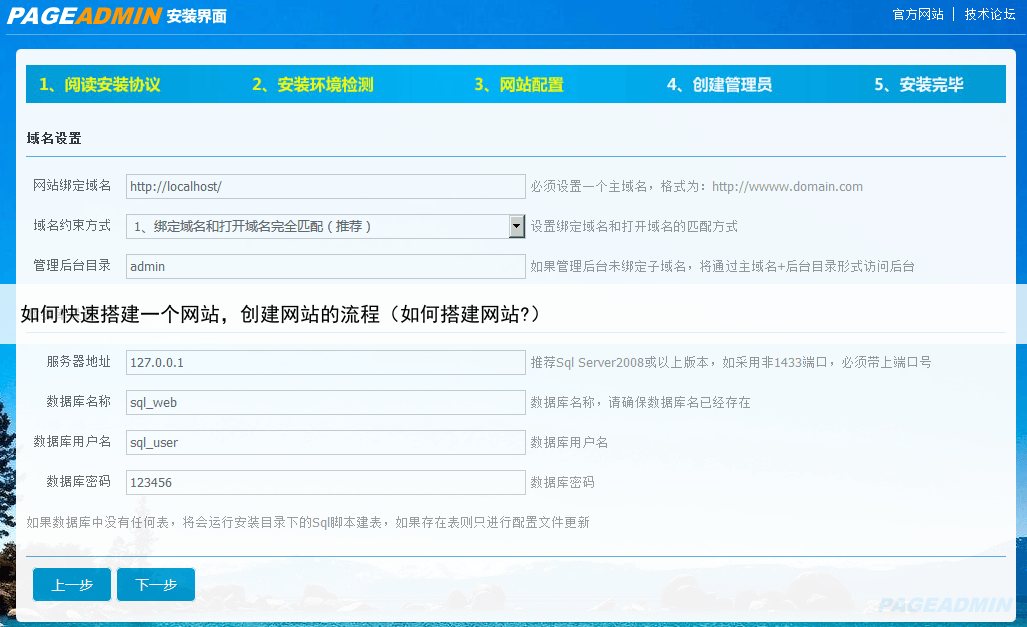Select the 数据库名称 field with sql_web

(325, 403)
